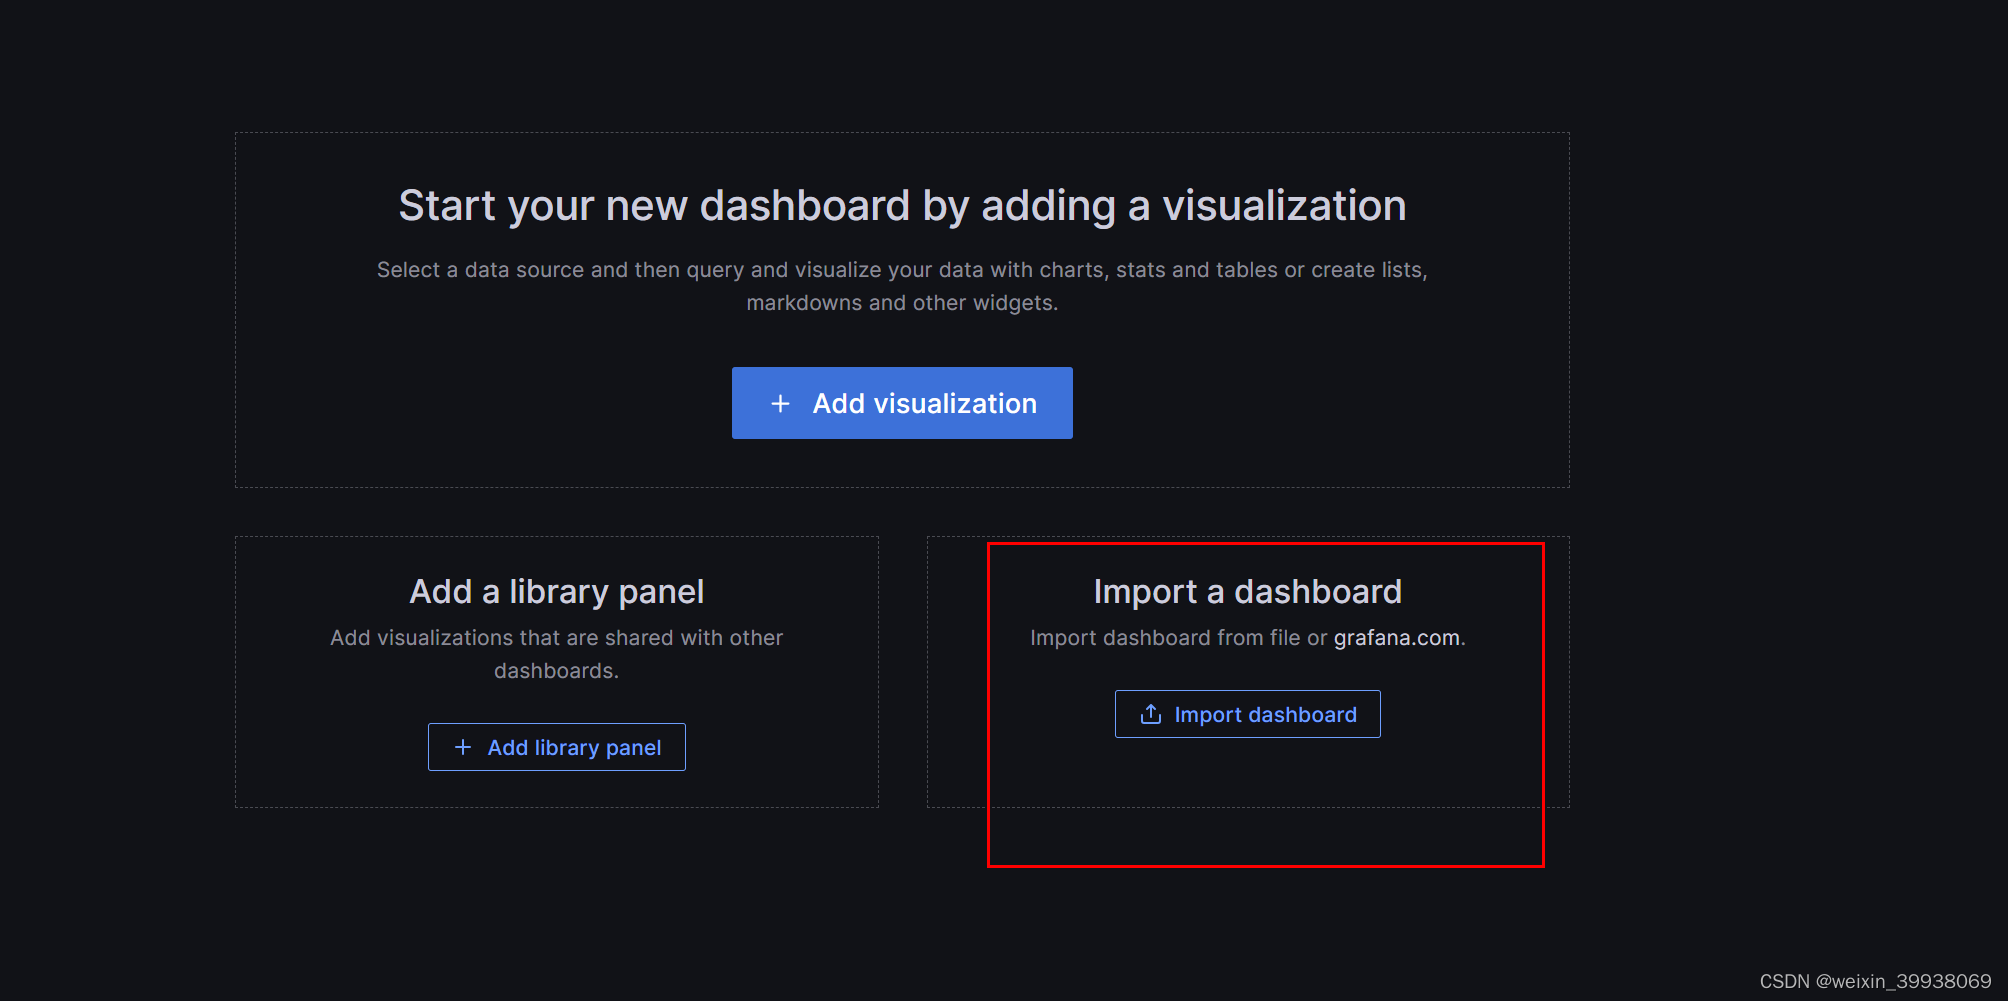Click text "Select a data source and then query"
Viewport: 2008px width, 1001px height.
click(561, 270)
